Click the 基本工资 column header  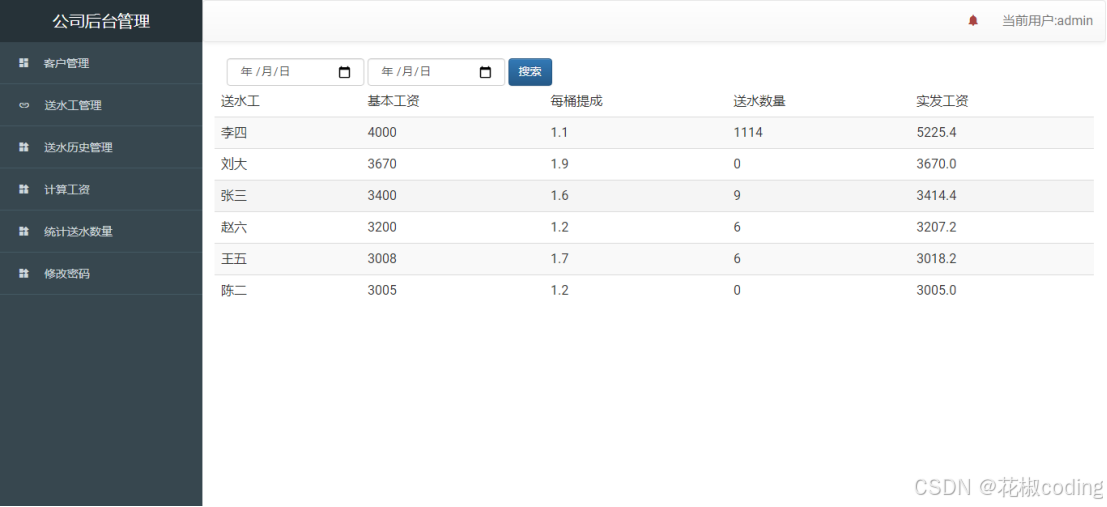point(394,101)
